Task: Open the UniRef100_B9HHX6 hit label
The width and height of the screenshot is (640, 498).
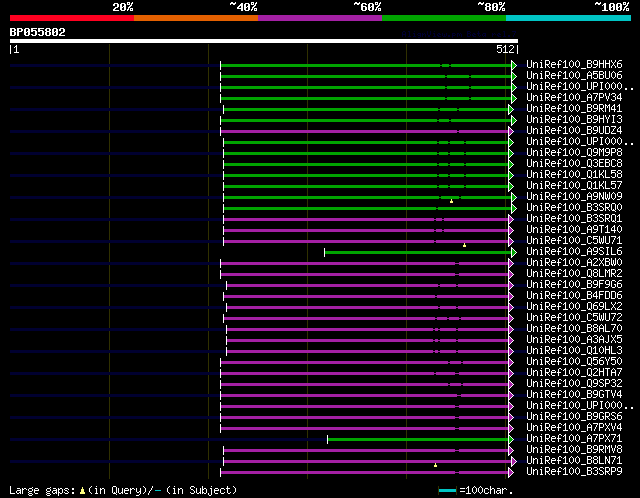Action: coord(574,64)
